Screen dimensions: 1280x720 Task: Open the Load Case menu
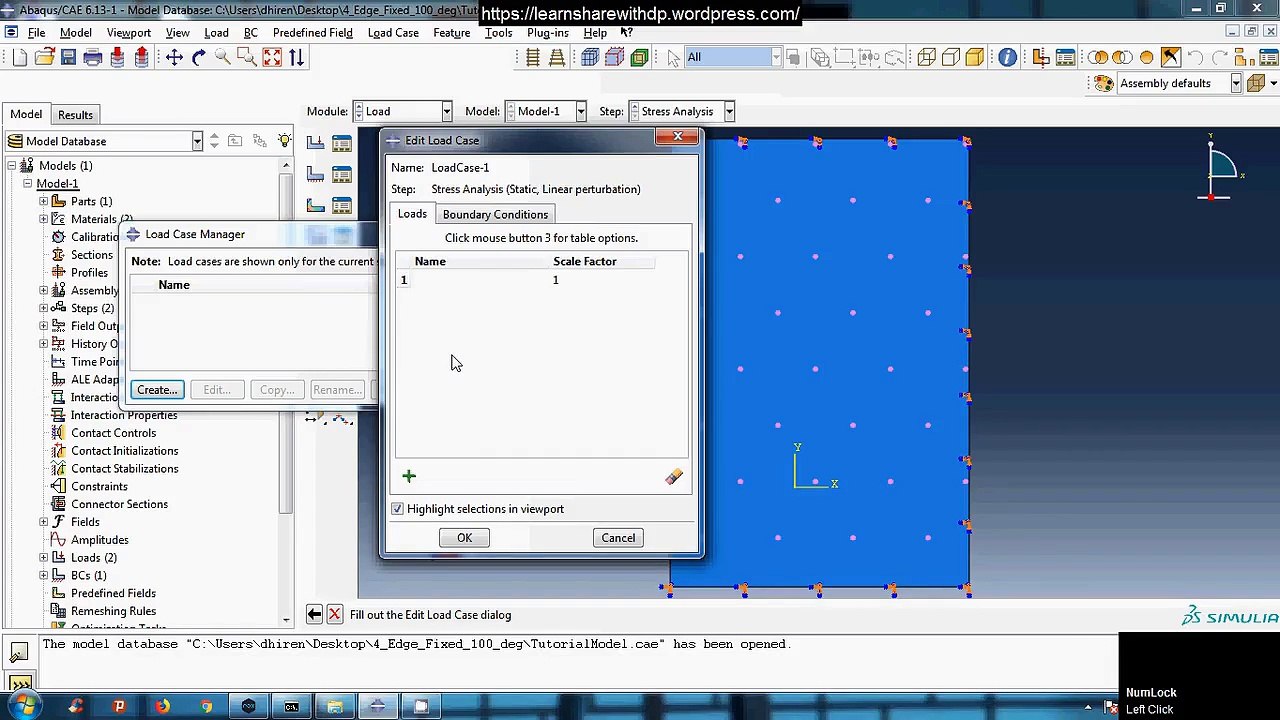tap(393, 32)
